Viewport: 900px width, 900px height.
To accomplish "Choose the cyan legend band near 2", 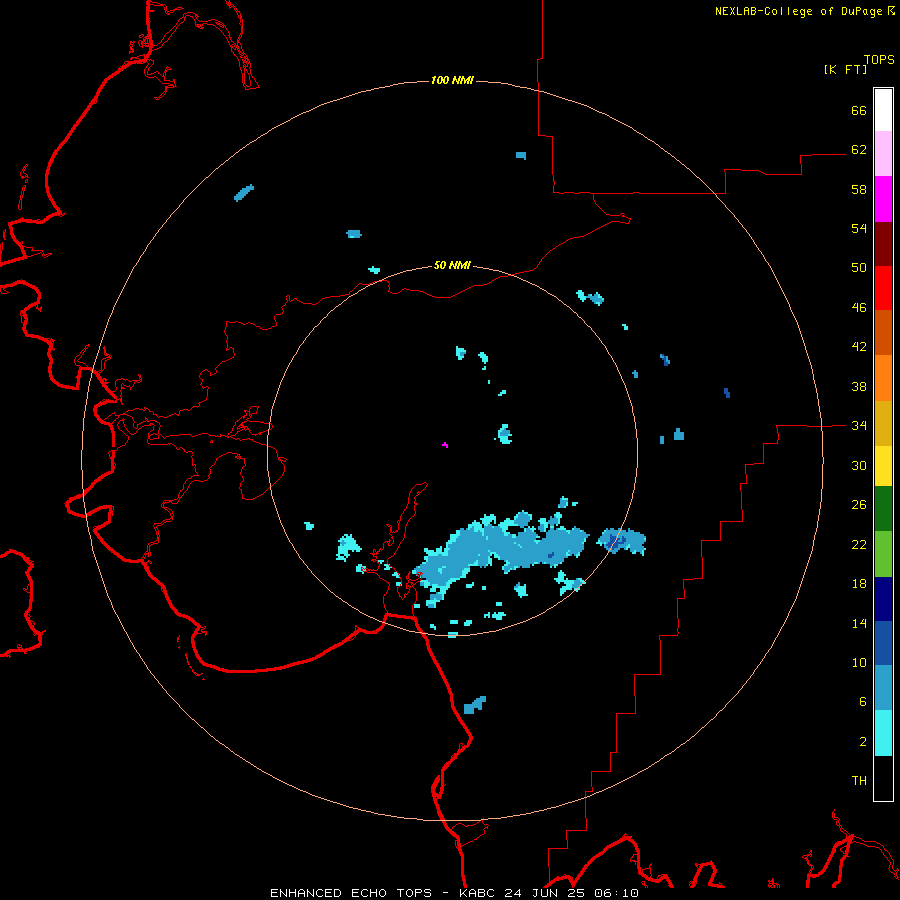I will point(883,733).
